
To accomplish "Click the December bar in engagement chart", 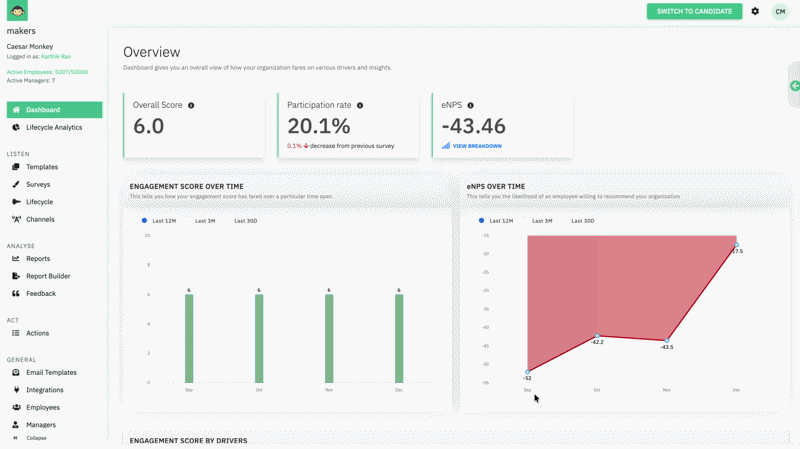I will coord(399,338).
